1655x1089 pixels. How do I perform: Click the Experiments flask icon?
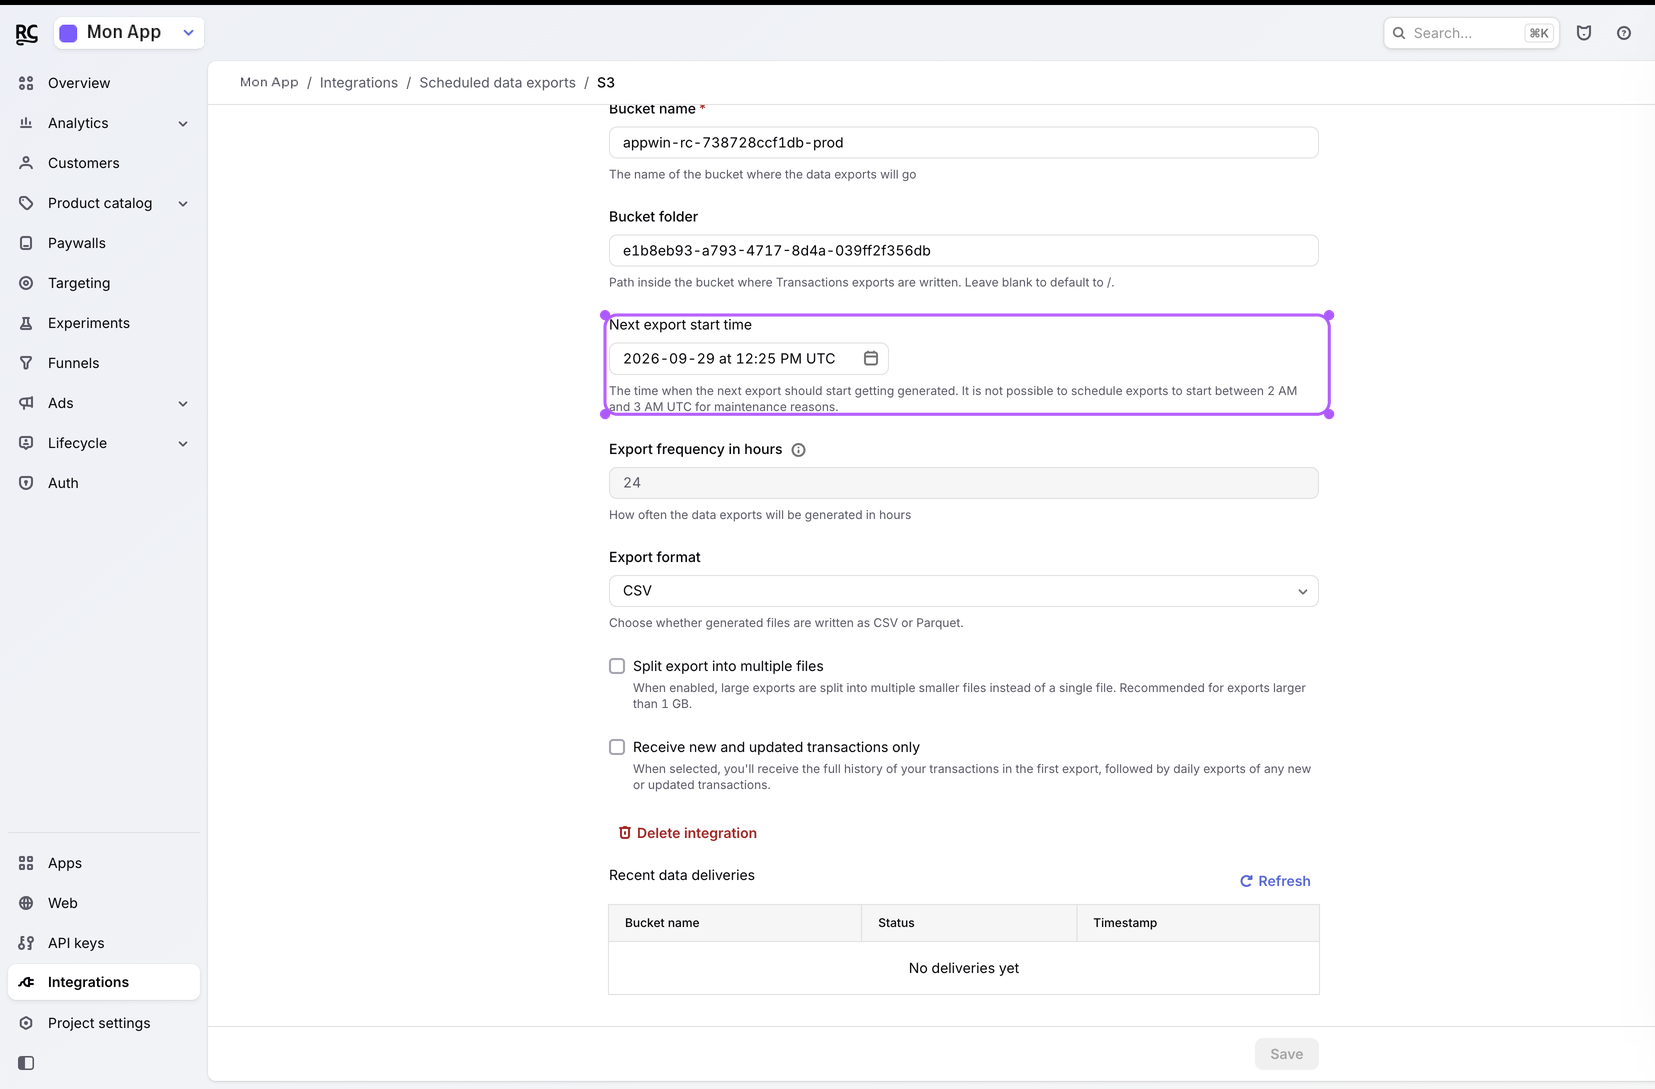26,323
